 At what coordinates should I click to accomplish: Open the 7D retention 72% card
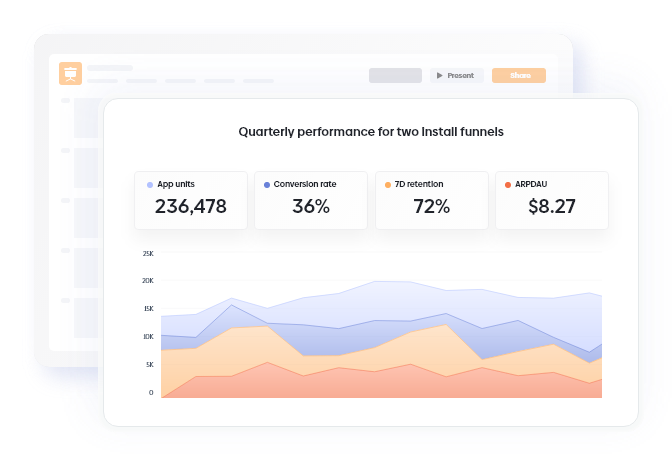pos(432,200)
